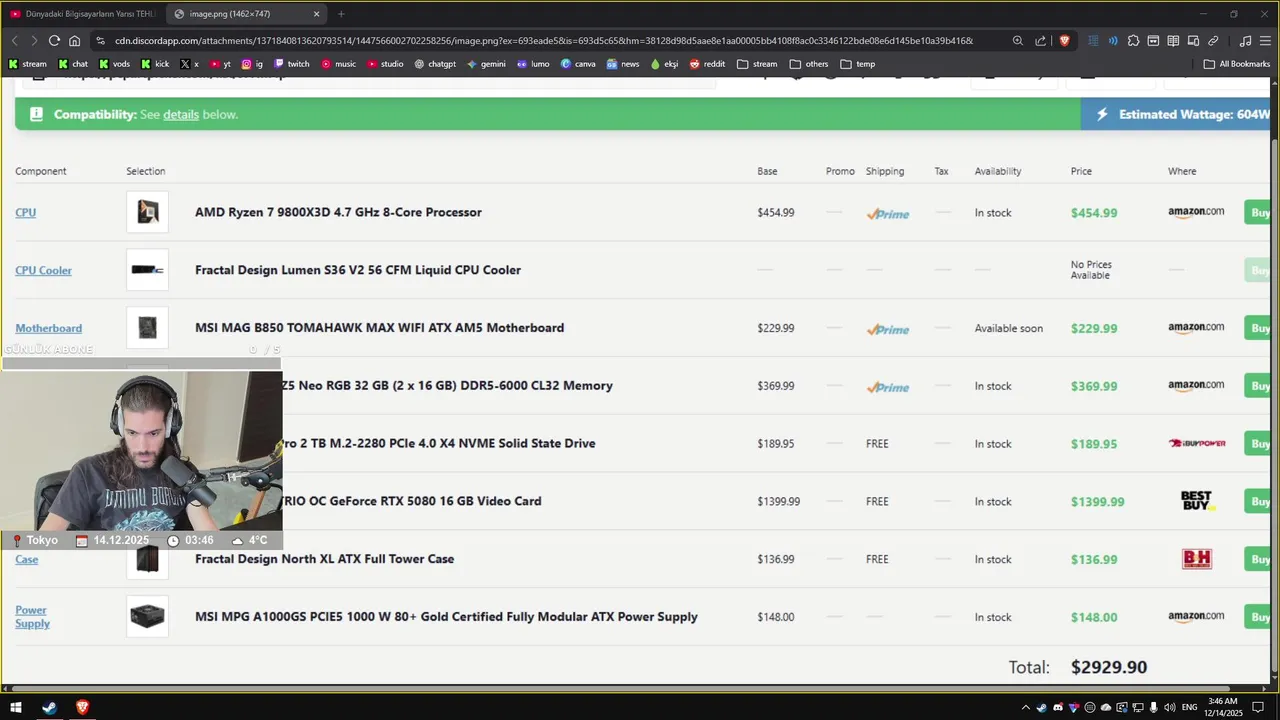Open the reddit bookmark
Image resolution: width=1280 pixels, height=720 pixels.
(x=707, y=64)
